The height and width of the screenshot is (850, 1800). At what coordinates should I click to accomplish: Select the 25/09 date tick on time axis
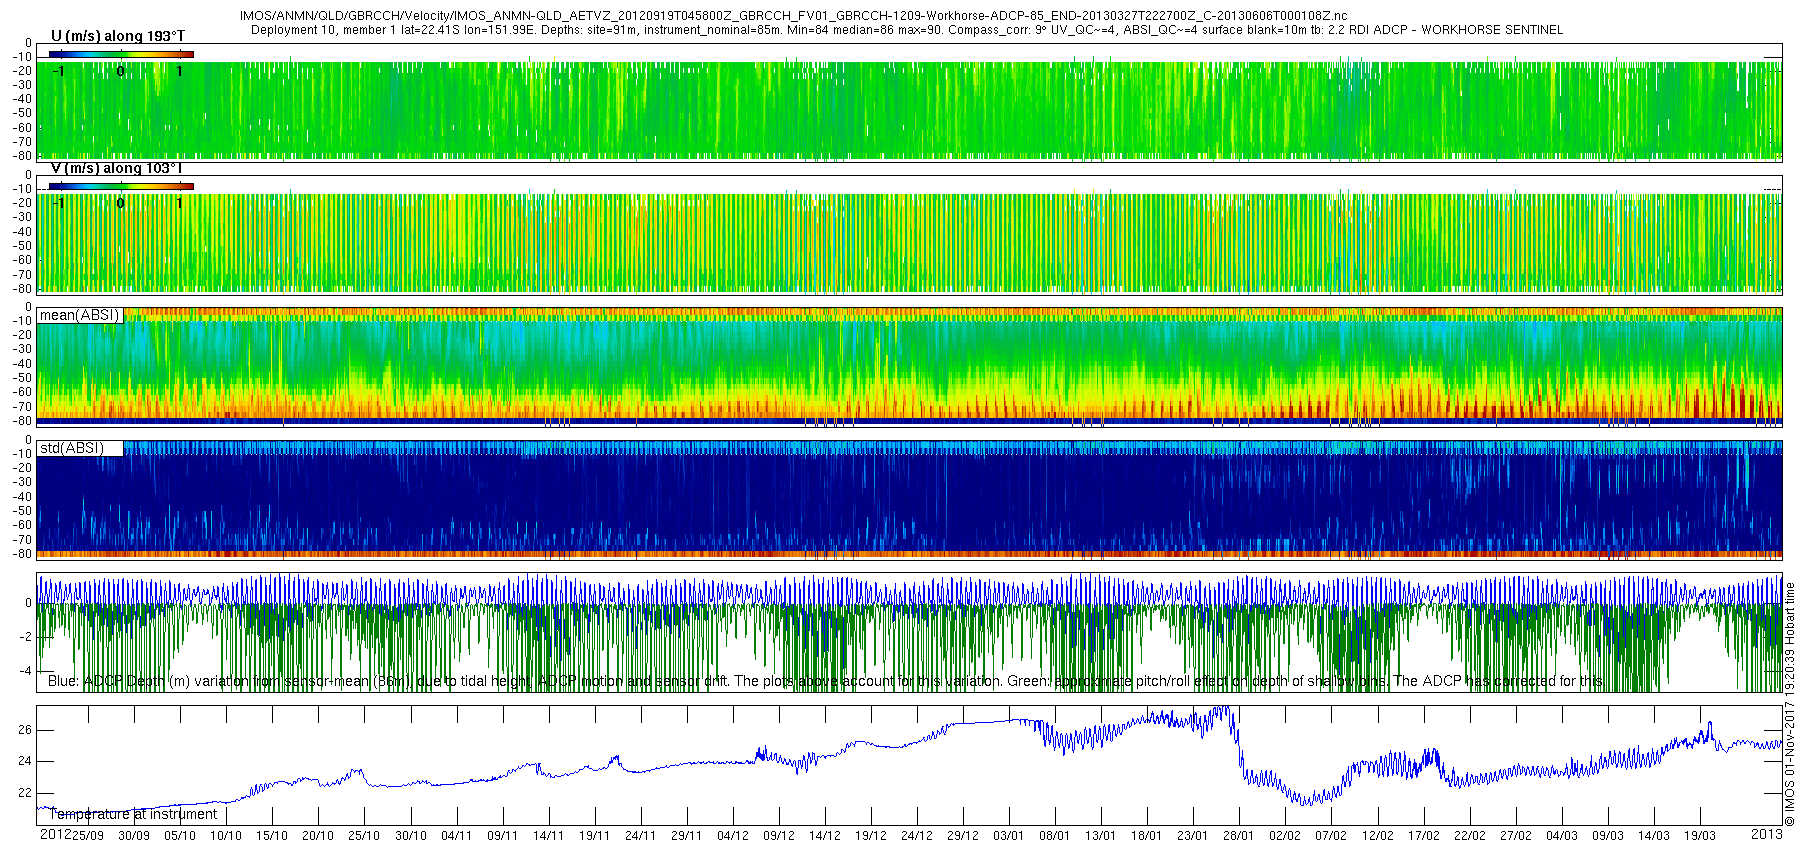(x=88, y=836)
